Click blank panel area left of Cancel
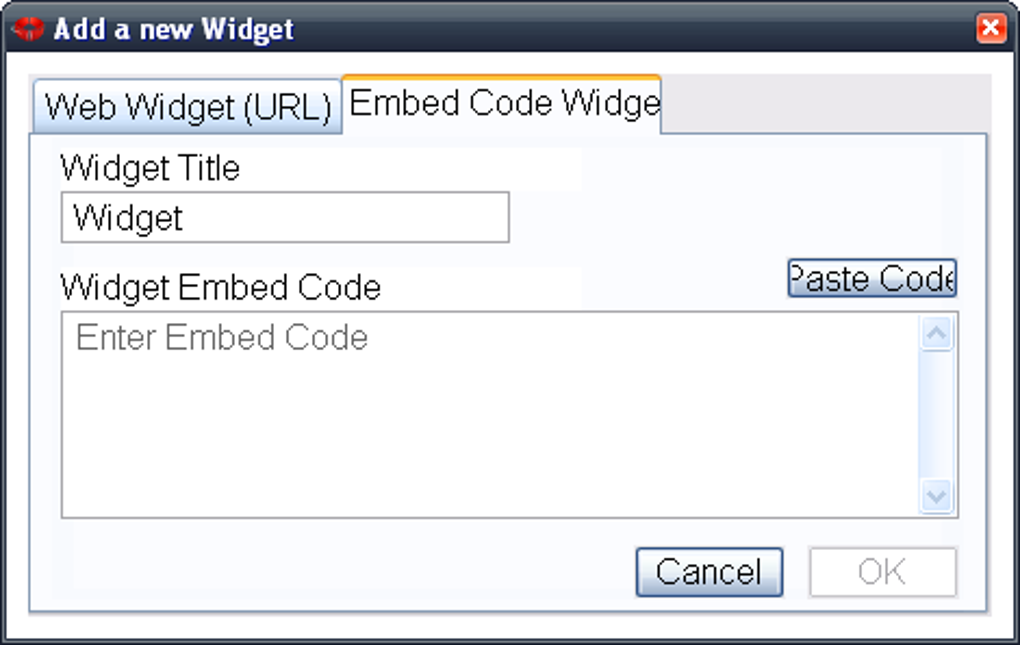 [x=340, y=572]
